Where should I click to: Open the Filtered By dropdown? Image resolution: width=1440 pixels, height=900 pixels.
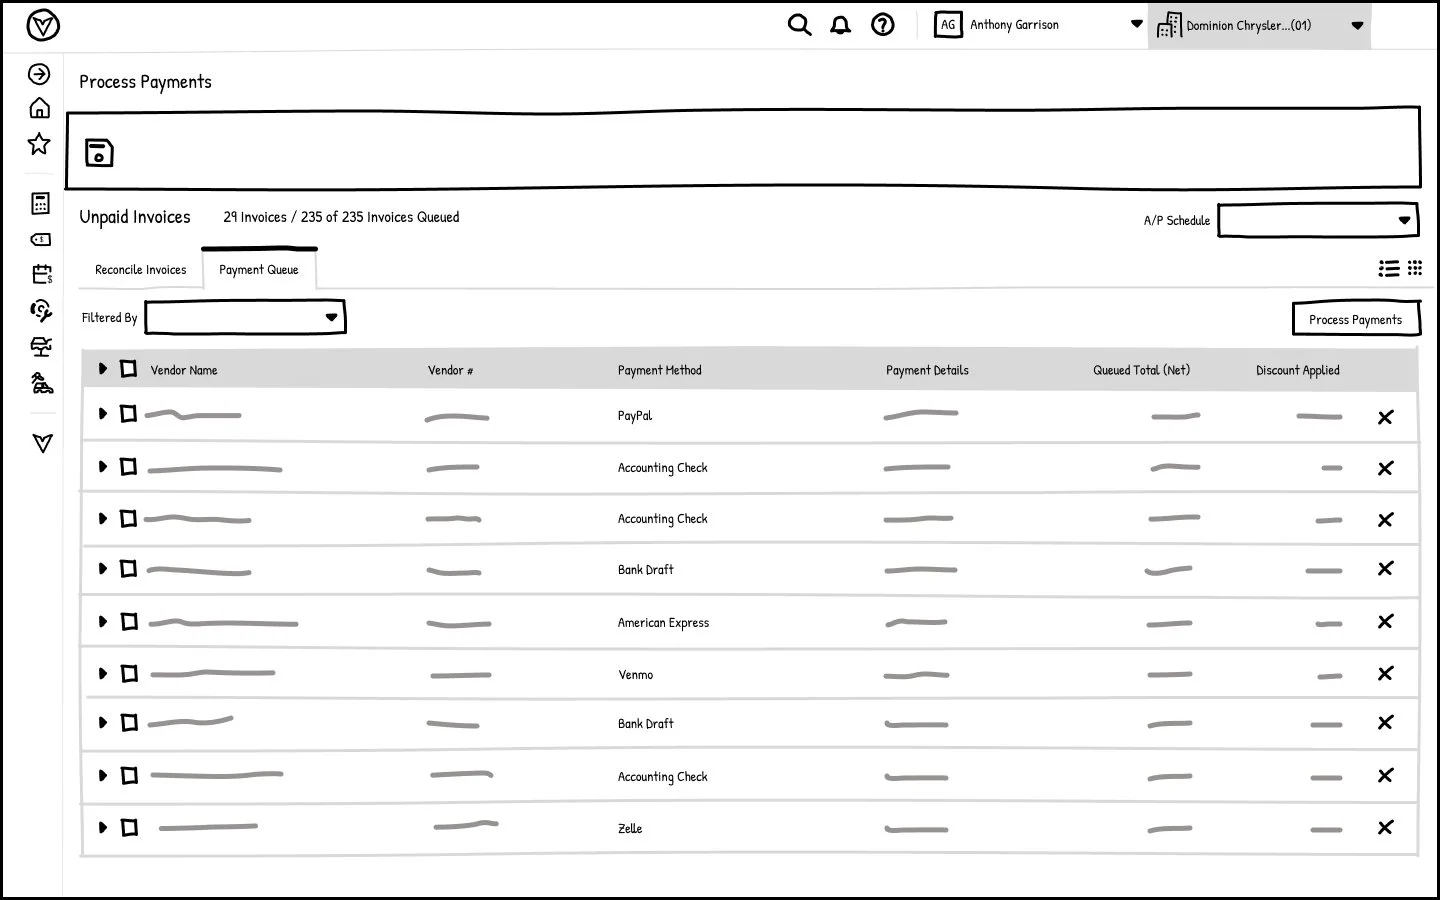245,317
